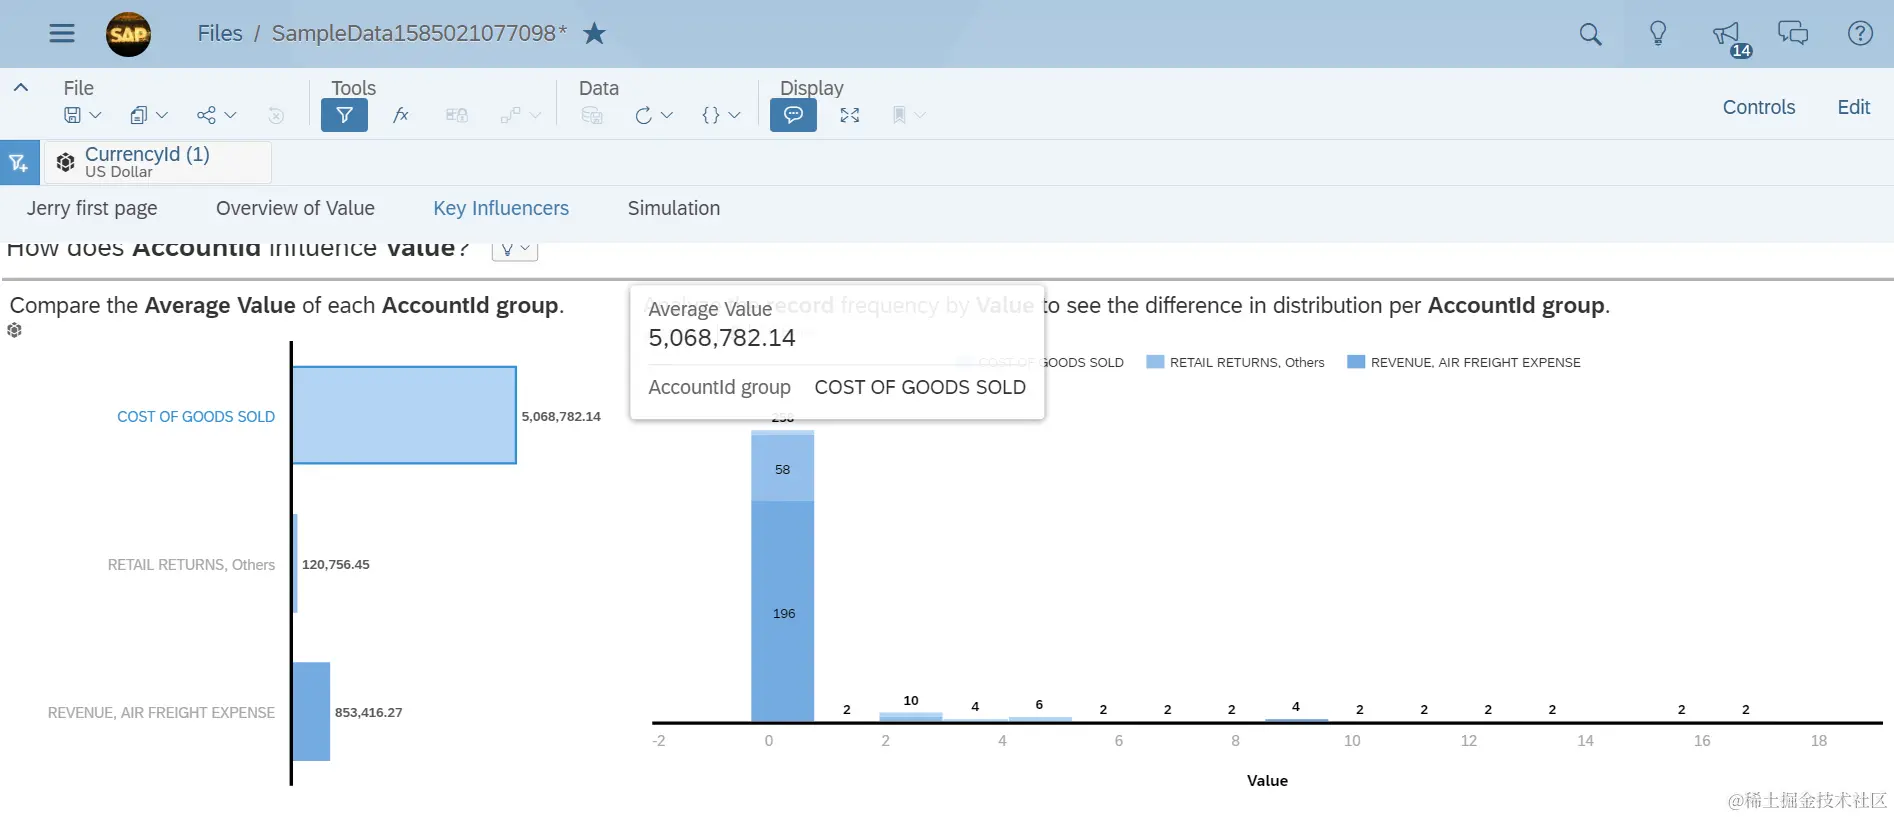Click the 853,416.27 bar data label

tap(369, 712)
